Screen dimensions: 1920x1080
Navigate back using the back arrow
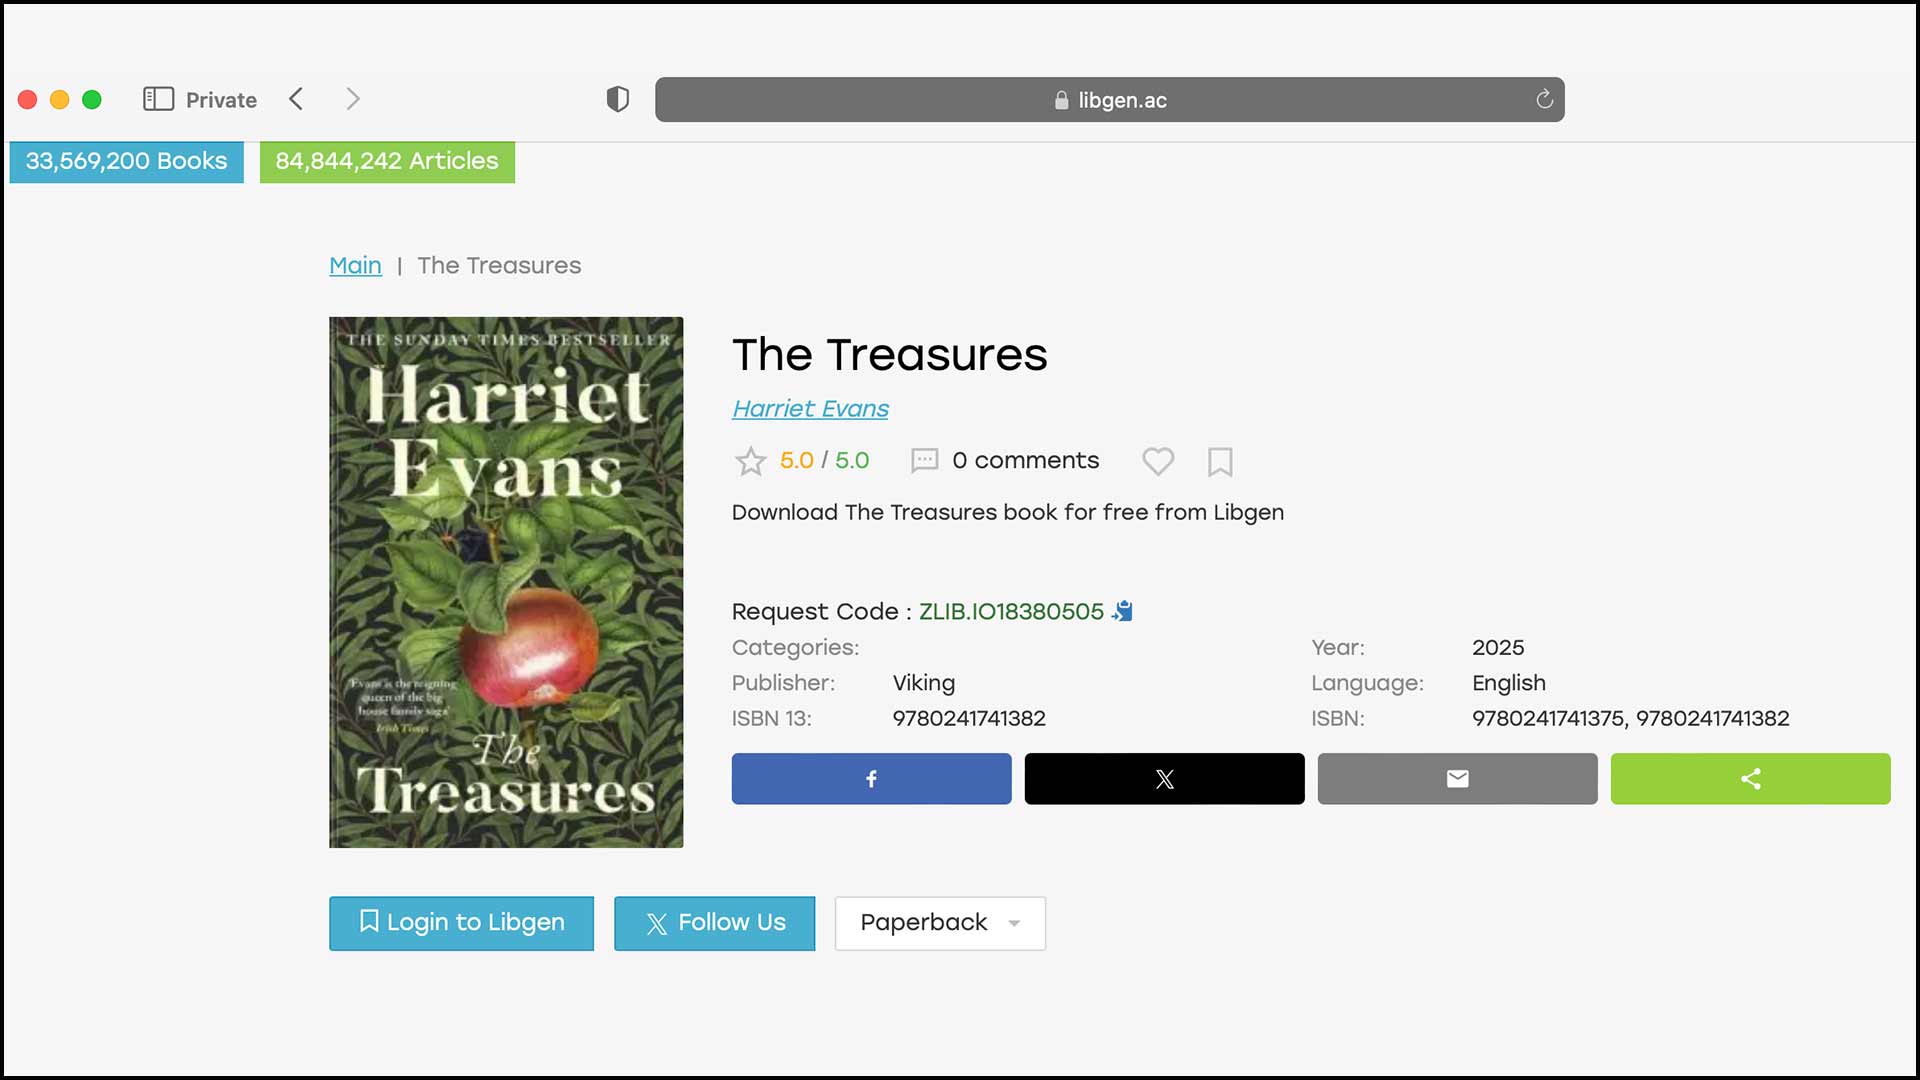296,99
